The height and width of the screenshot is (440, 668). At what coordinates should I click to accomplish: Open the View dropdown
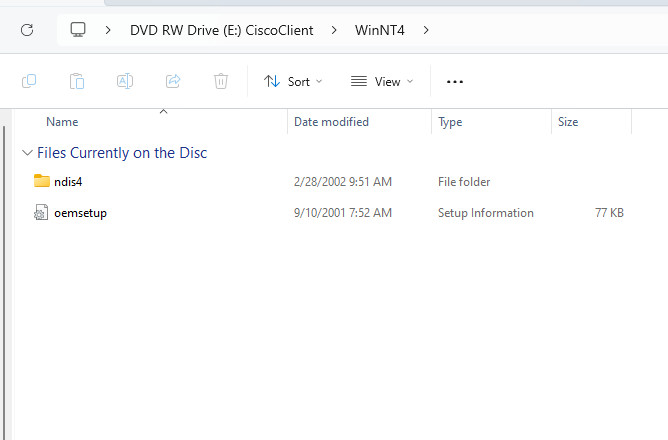click(x=382, y=81)
